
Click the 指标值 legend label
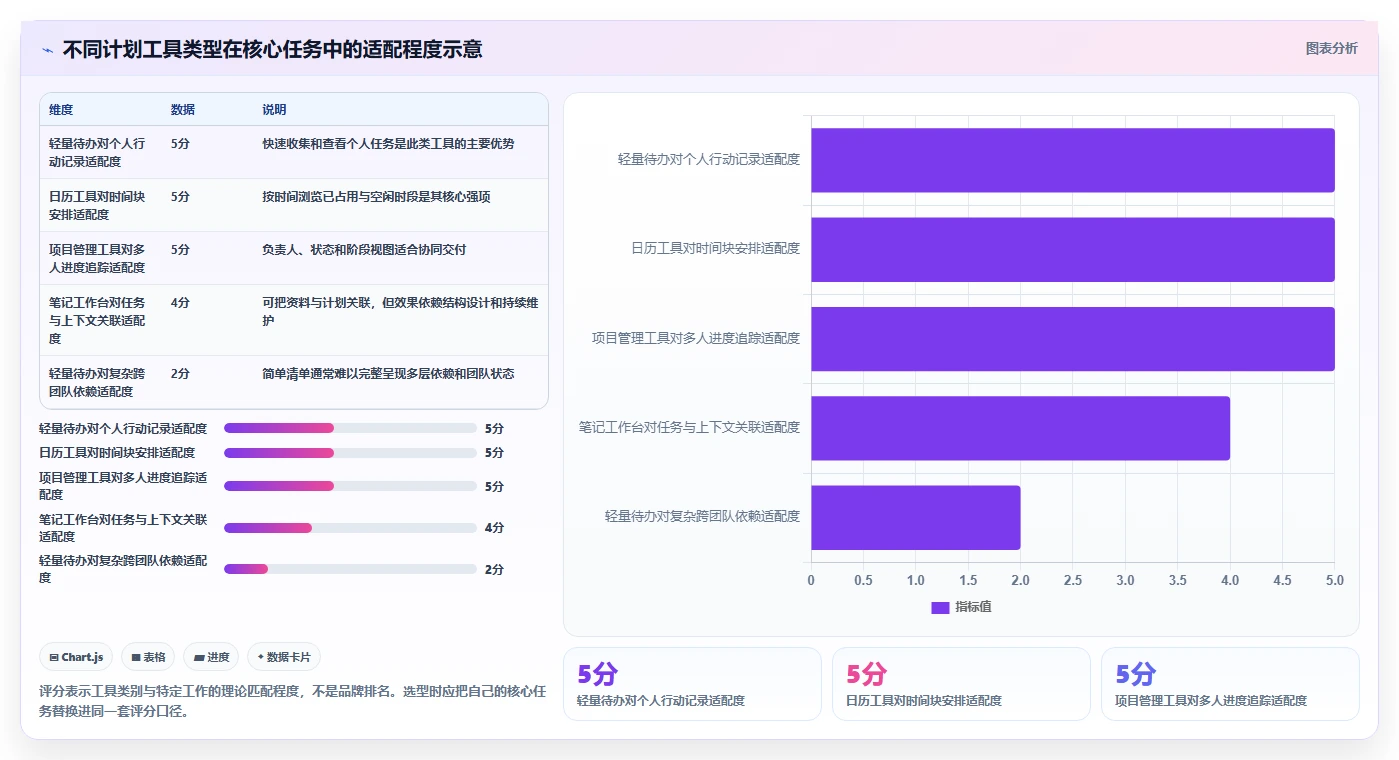(x=973, y=607)
